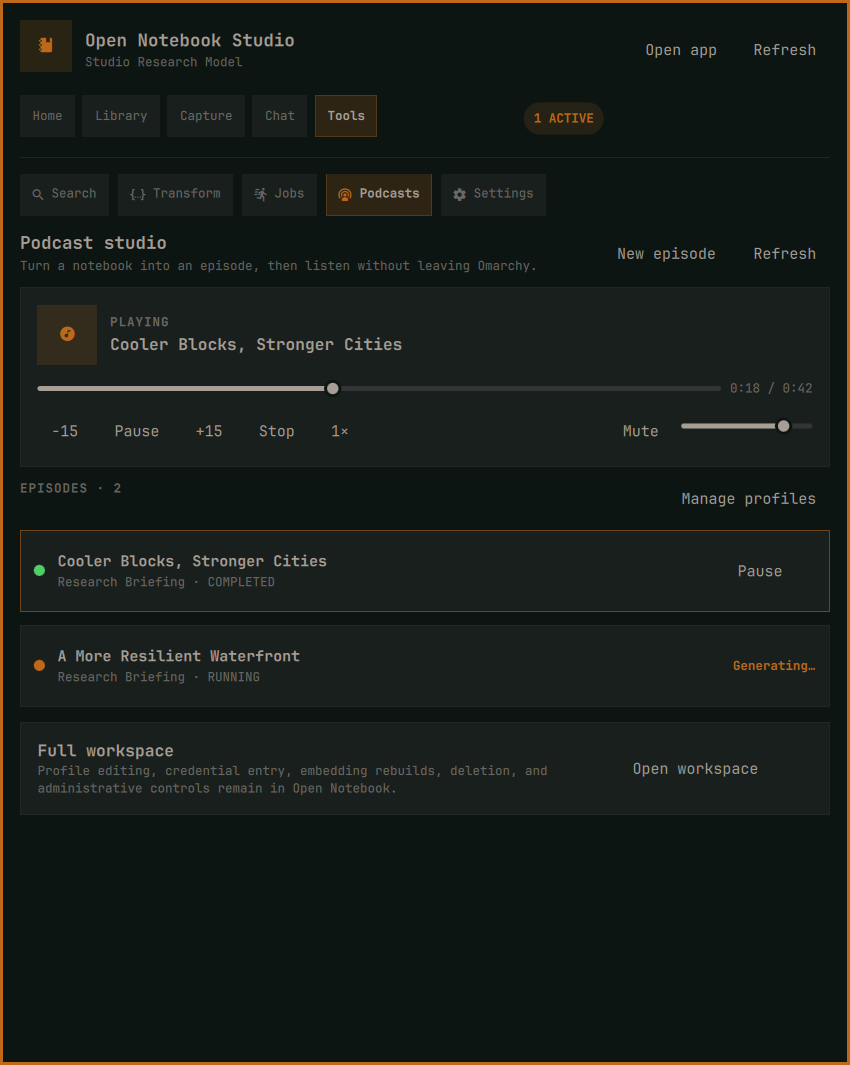The image size is (850, 1065).
Task: Pause the Cooler Blocks, Stronger Cities episode row
Action: (x=760, y=571)
